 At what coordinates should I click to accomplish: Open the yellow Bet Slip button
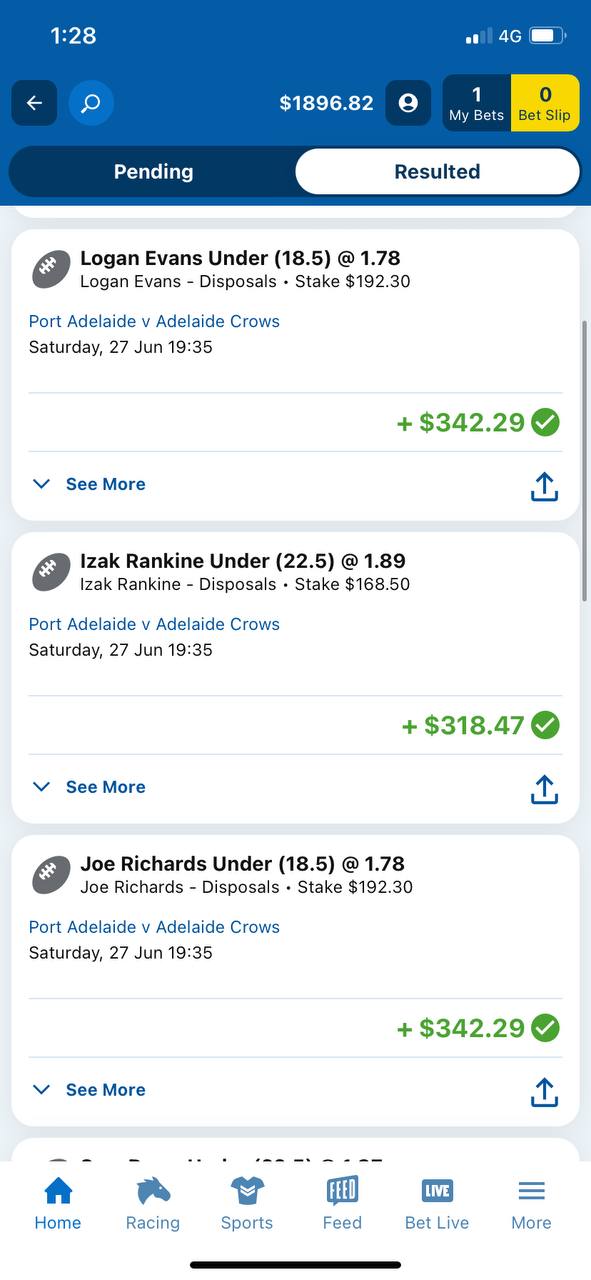tap(545, 103)
